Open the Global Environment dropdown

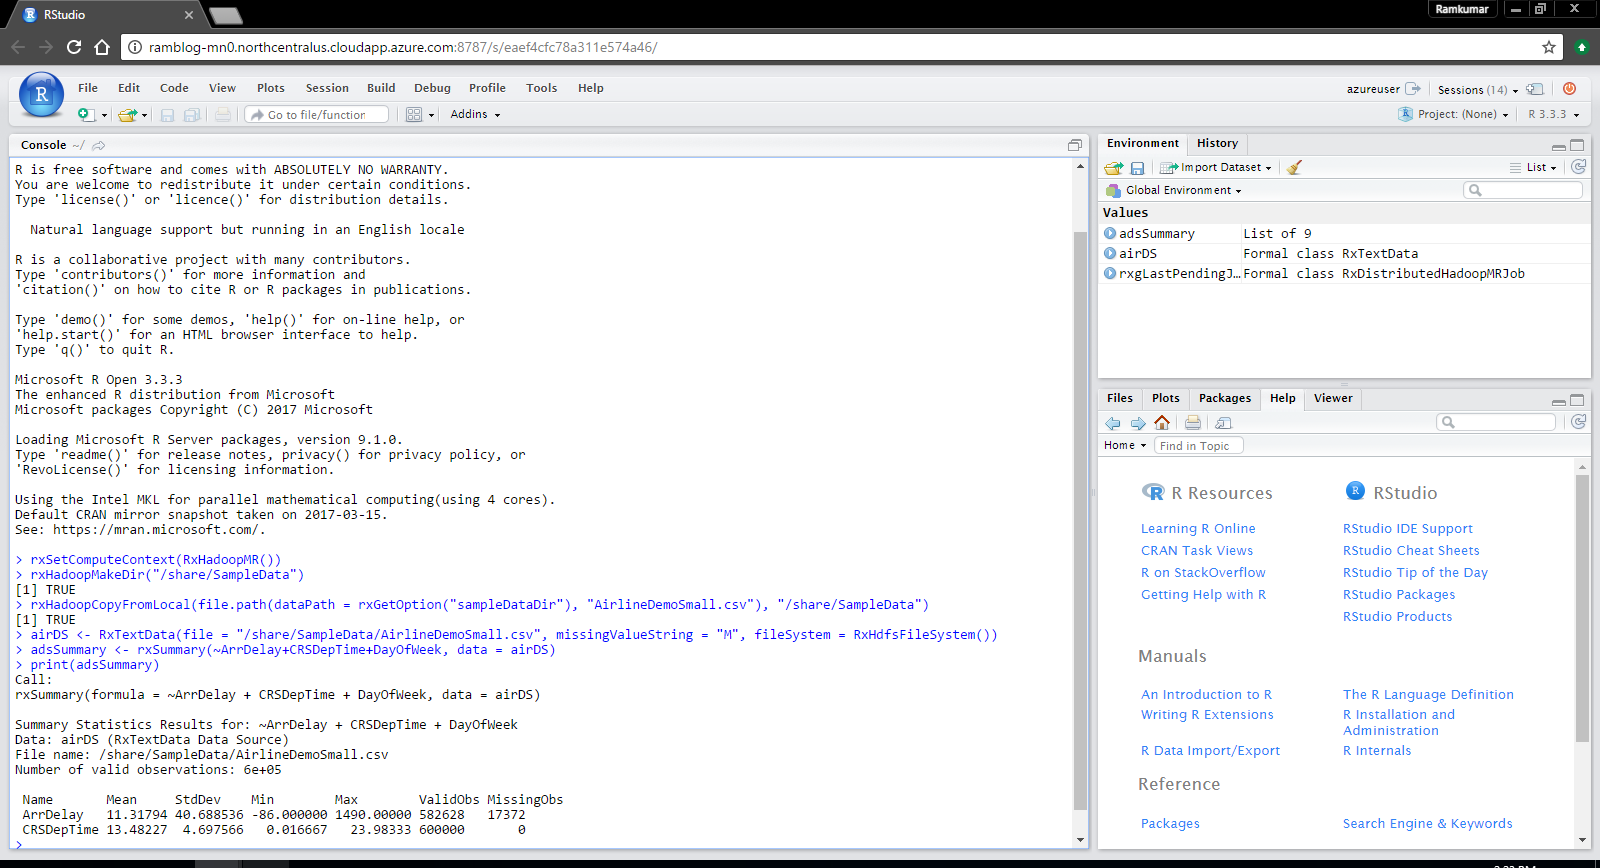(x=1174, y=190)
